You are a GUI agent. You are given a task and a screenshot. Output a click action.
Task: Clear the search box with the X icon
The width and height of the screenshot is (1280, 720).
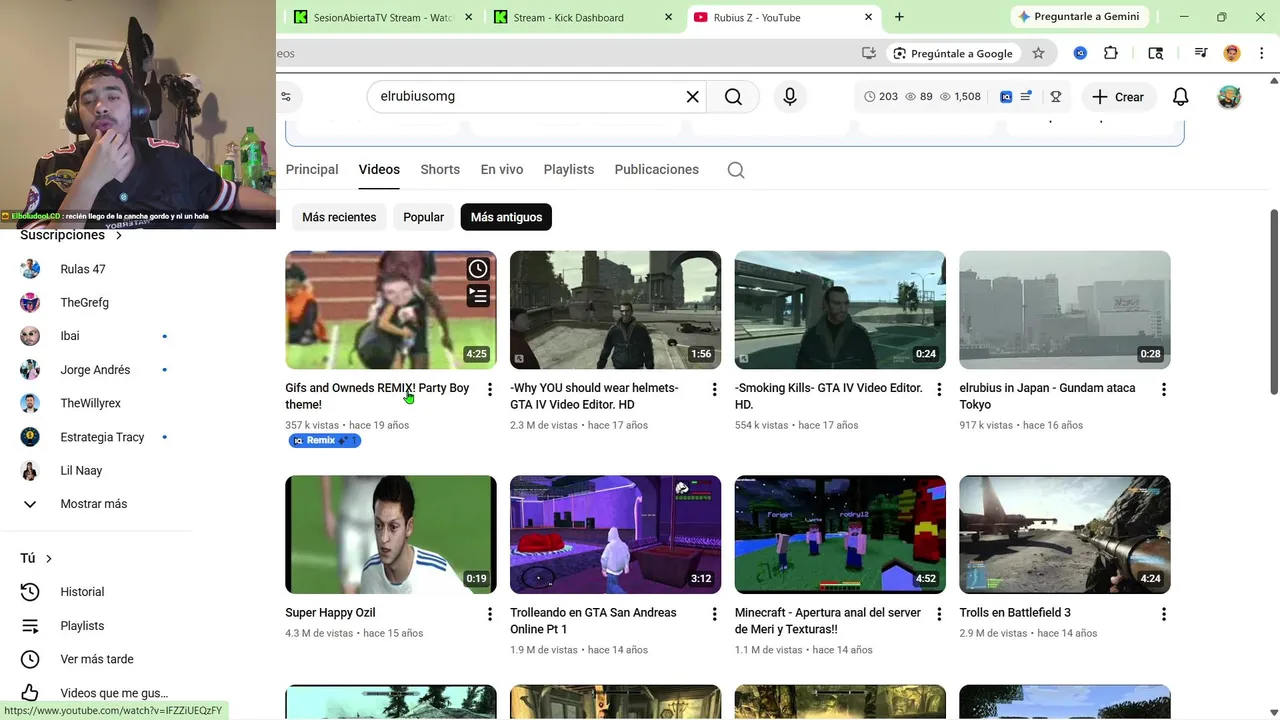692,97
